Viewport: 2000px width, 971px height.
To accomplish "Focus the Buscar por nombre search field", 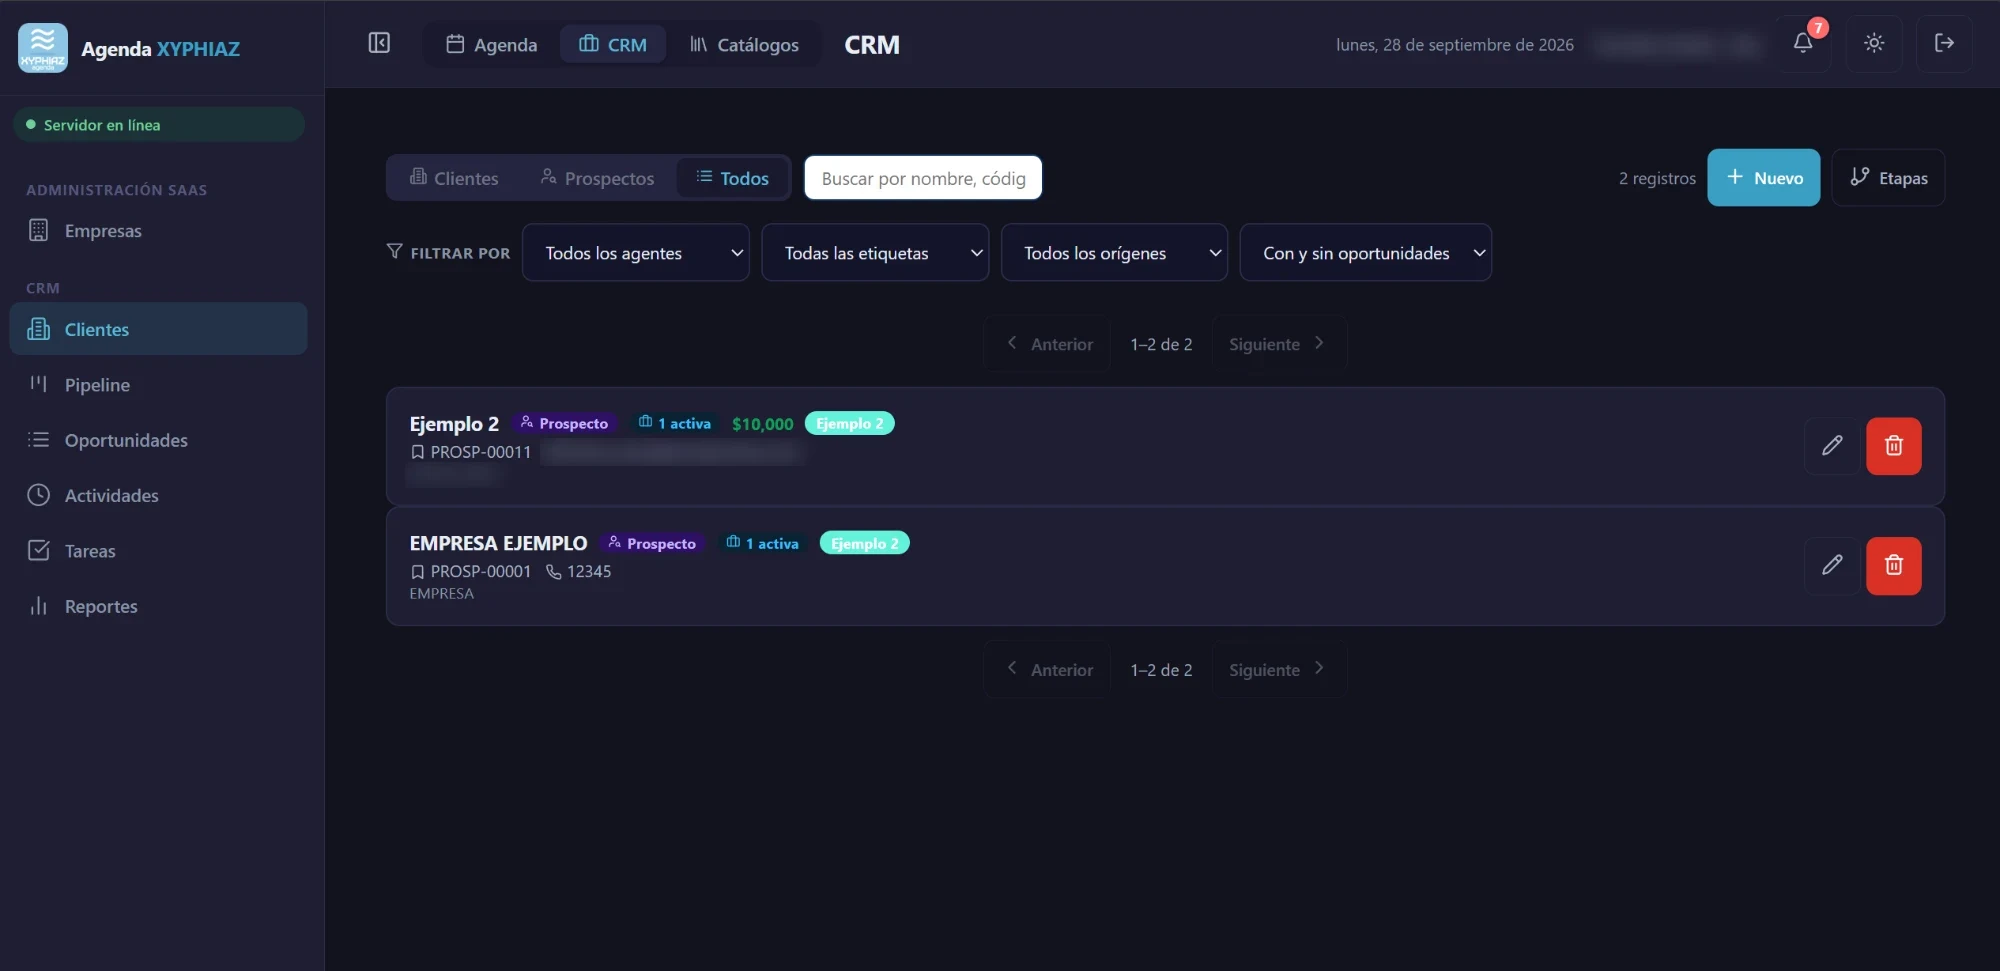I will coord(923,178).
